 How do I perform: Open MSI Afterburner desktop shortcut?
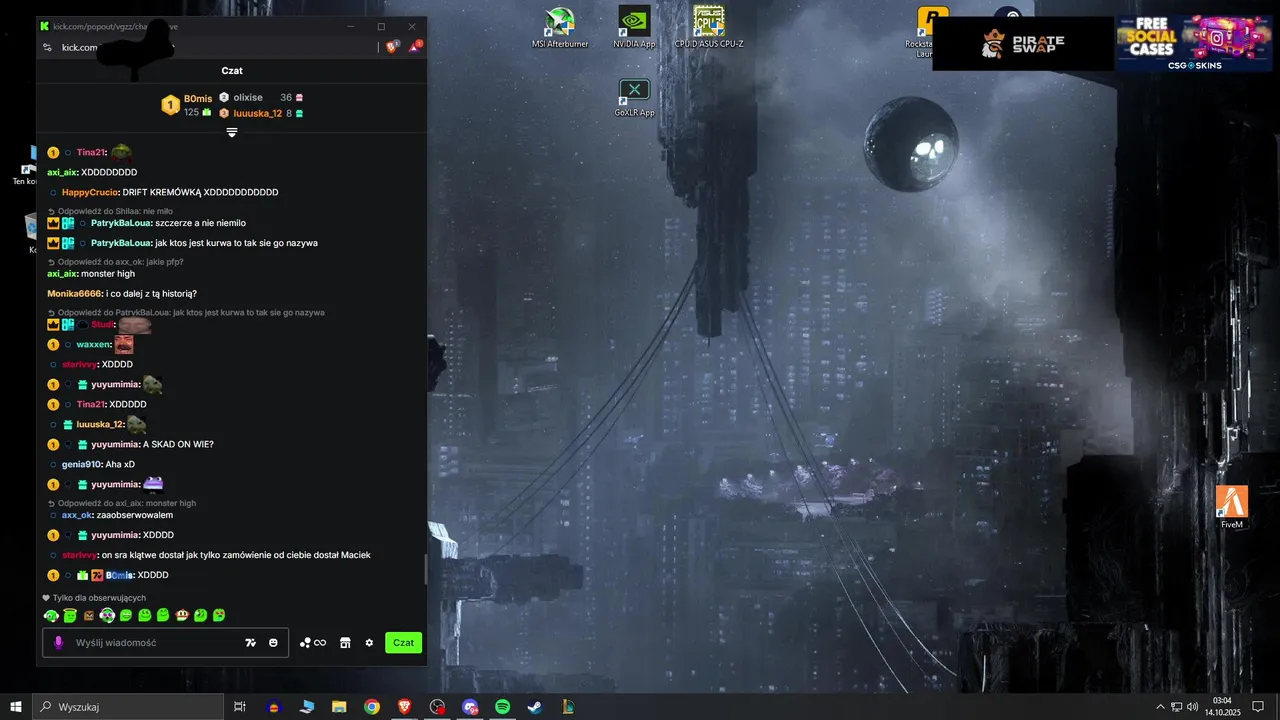(560, 28)
